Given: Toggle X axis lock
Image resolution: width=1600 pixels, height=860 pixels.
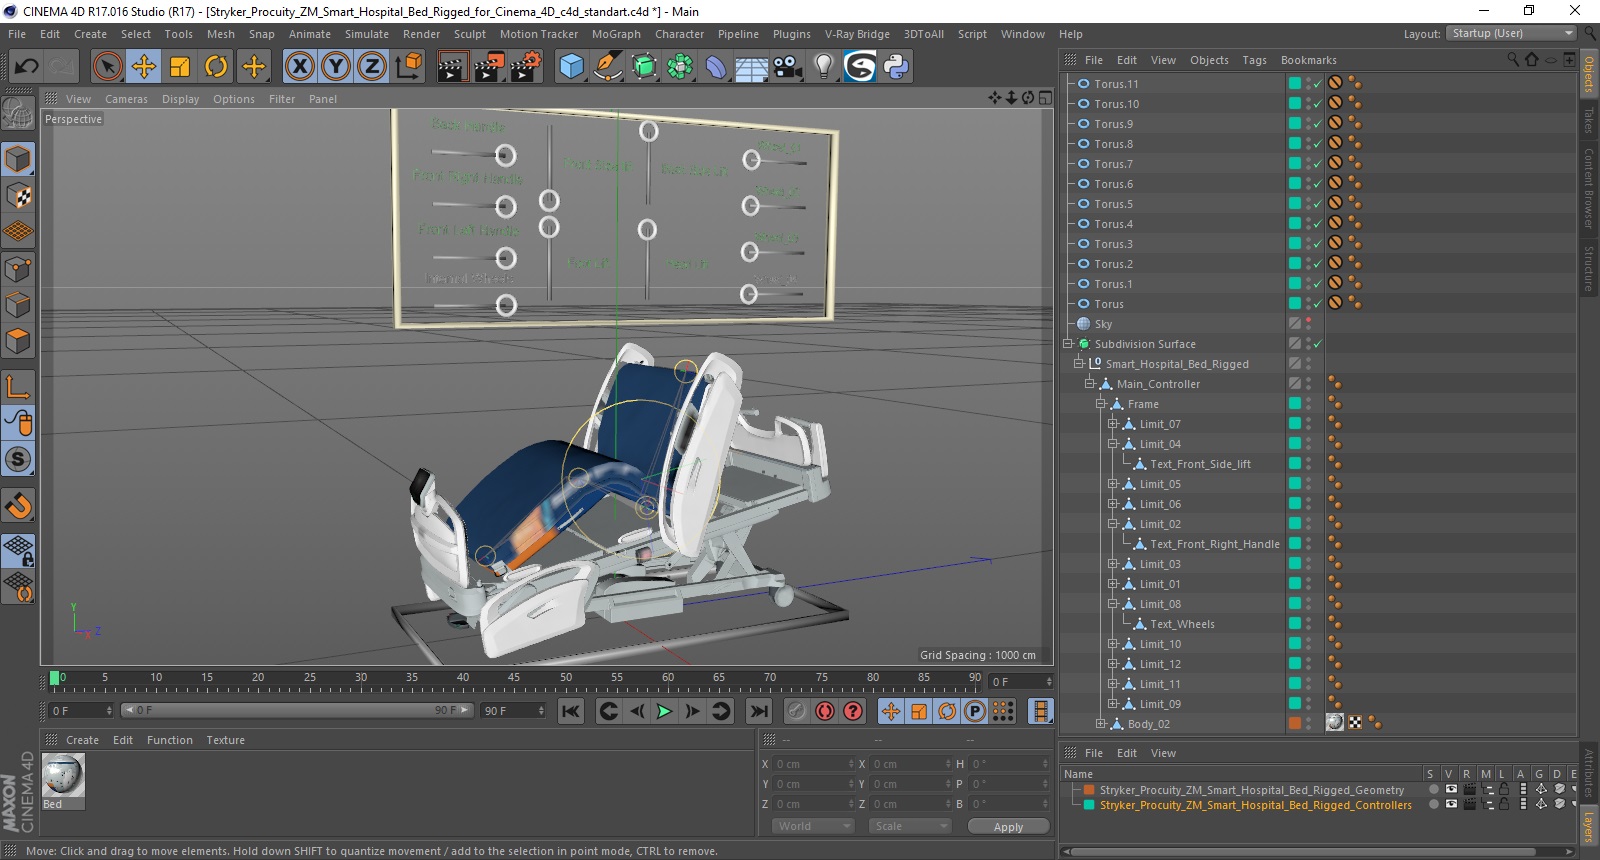Looking at the screenshot, I should [x=299, y=67].
